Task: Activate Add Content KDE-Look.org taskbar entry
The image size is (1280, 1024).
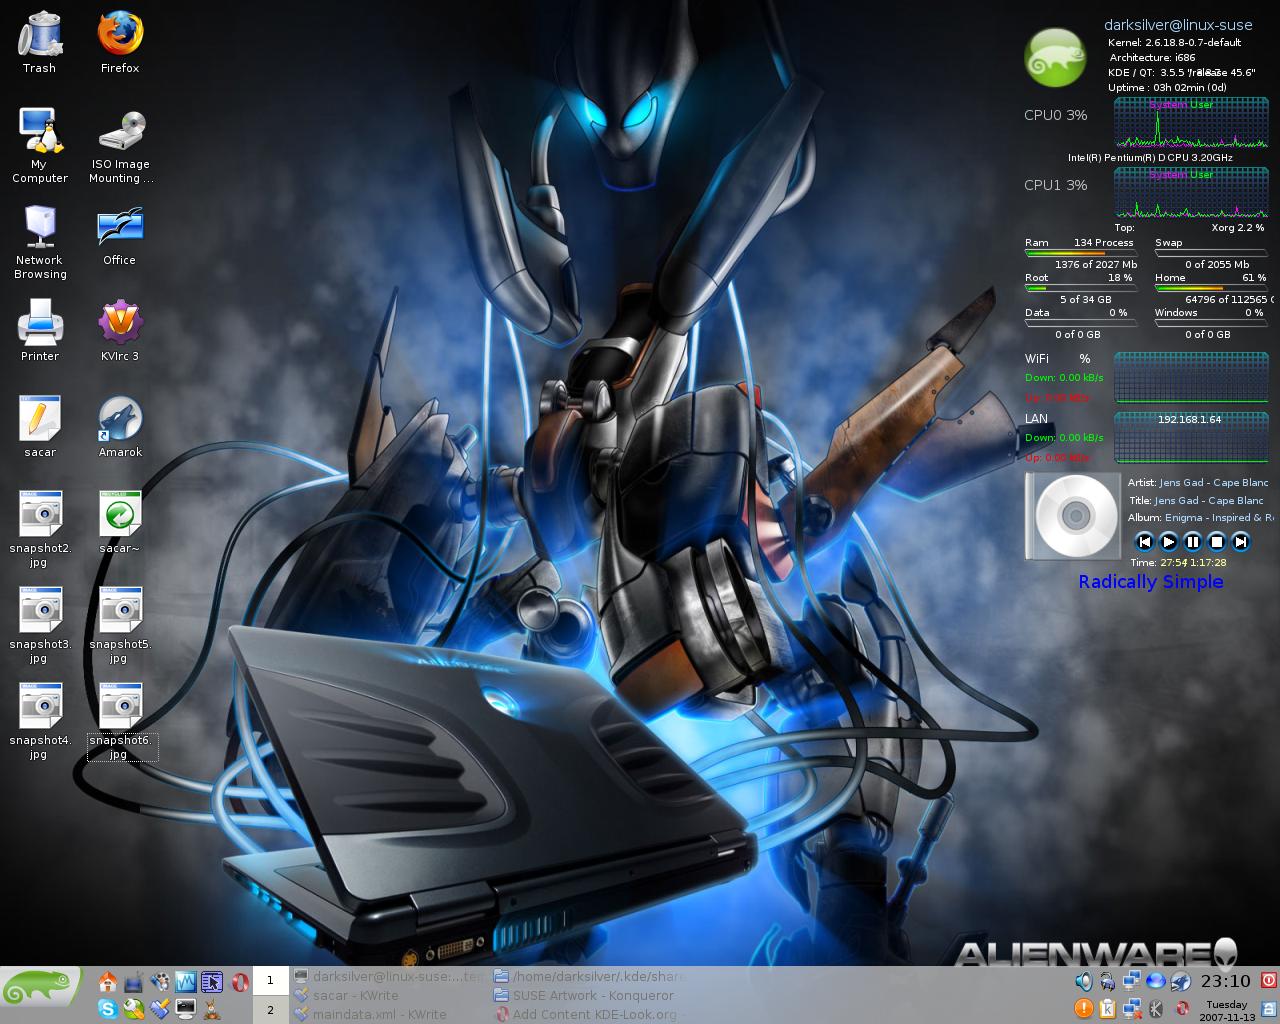Action: pos(590,1014)
